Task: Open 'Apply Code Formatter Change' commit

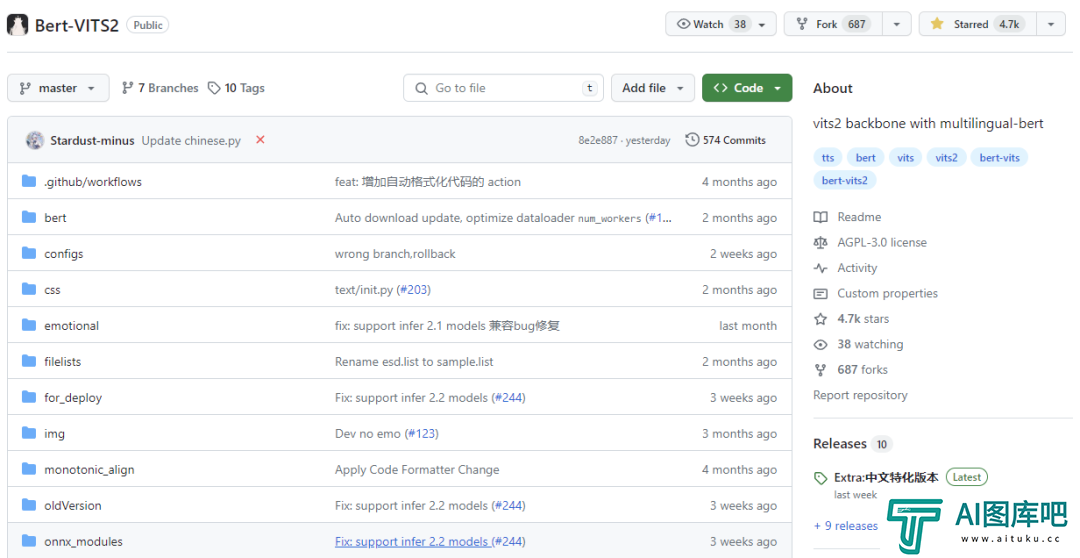Action: 417,470
